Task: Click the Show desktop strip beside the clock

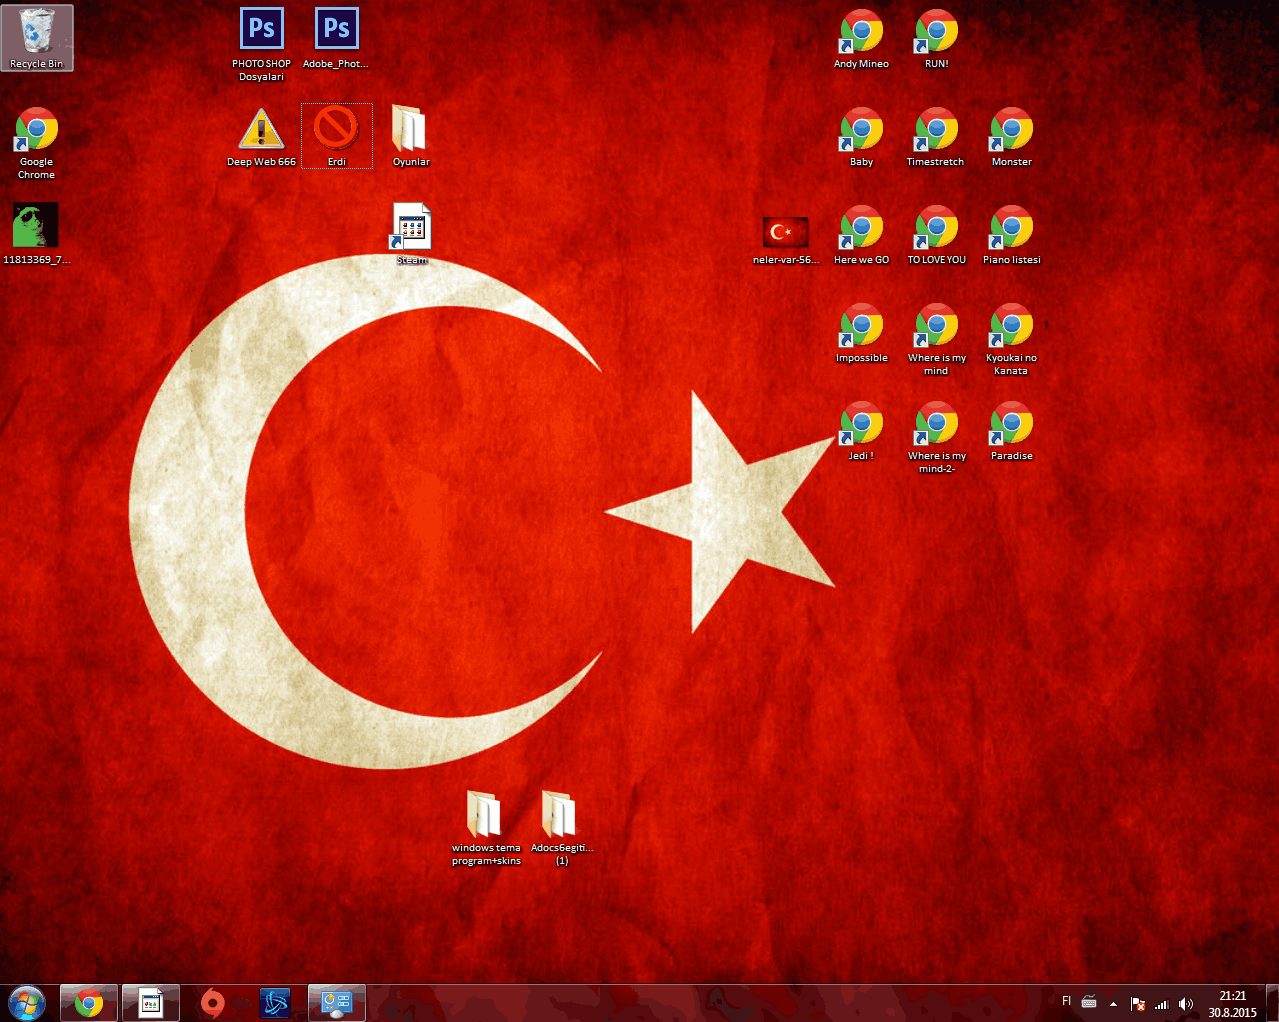Action: 1272,1003
